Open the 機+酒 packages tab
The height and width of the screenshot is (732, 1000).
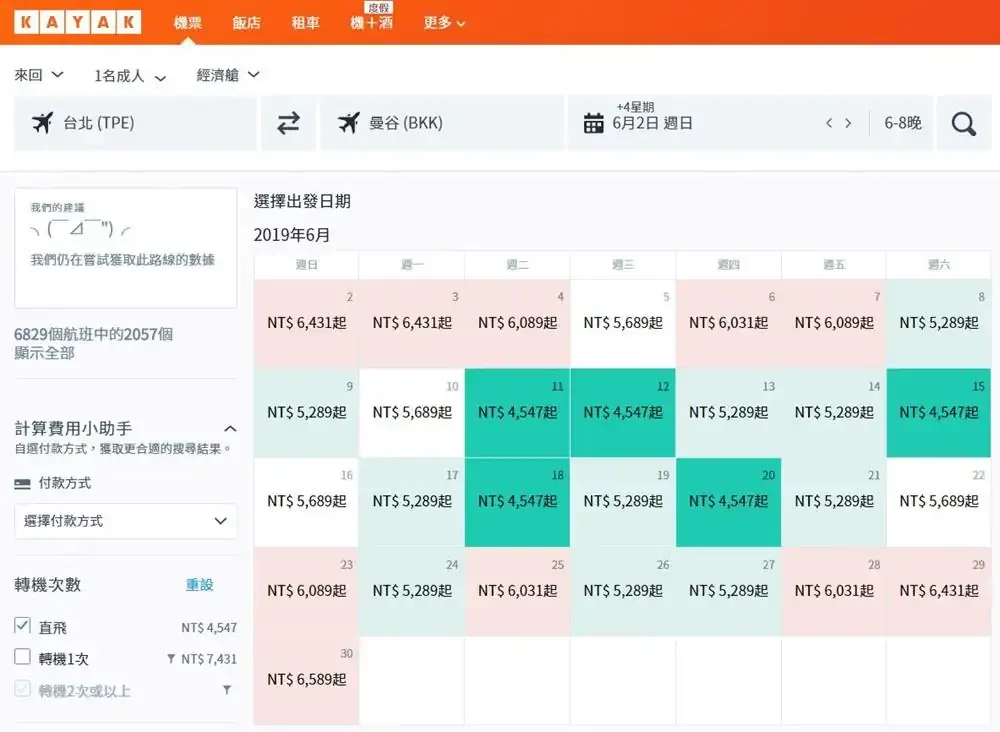click(371, 23)
